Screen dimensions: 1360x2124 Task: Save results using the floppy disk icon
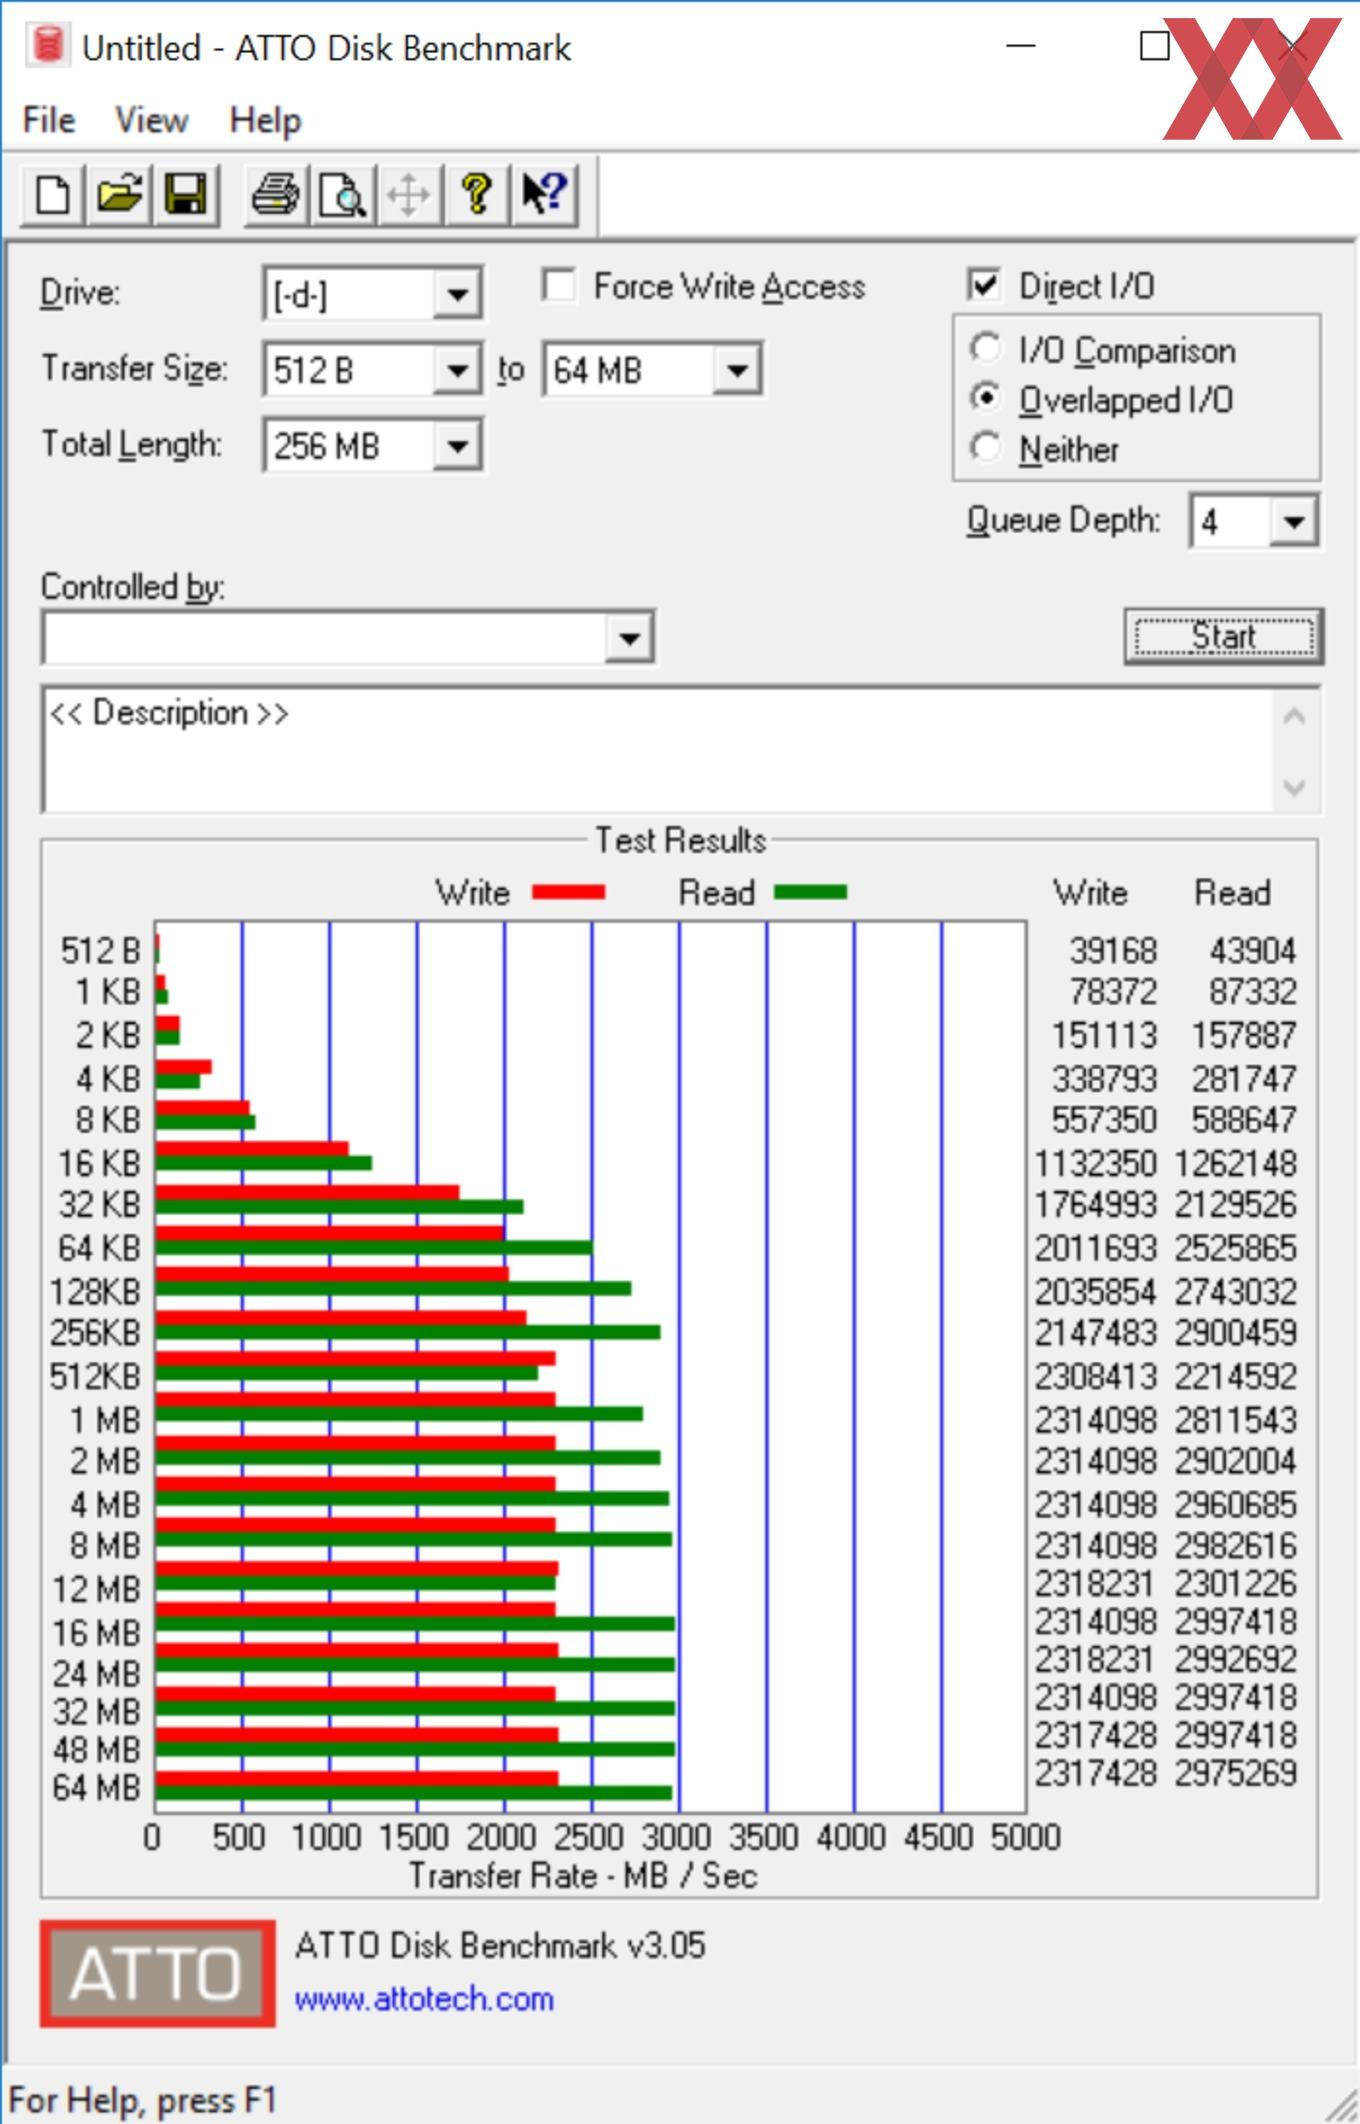(x=185, y=193)
